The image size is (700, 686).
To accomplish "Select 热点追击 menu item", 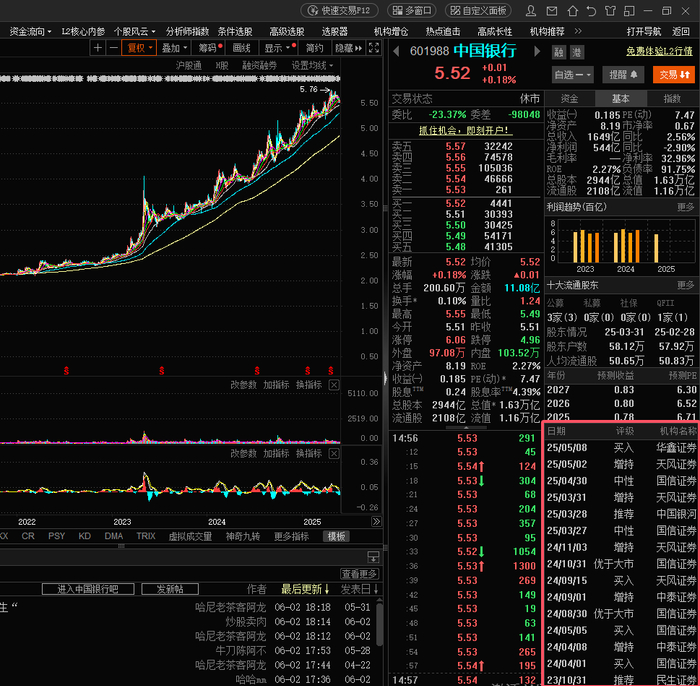I will [x=443, y=32].
